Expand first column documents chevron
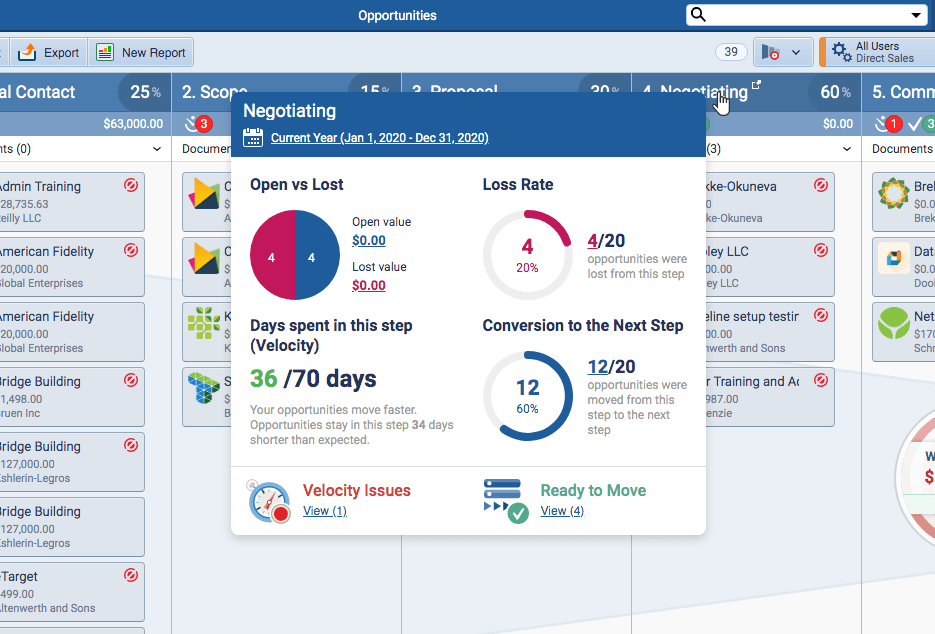The image size is (935, 634). 157,149
